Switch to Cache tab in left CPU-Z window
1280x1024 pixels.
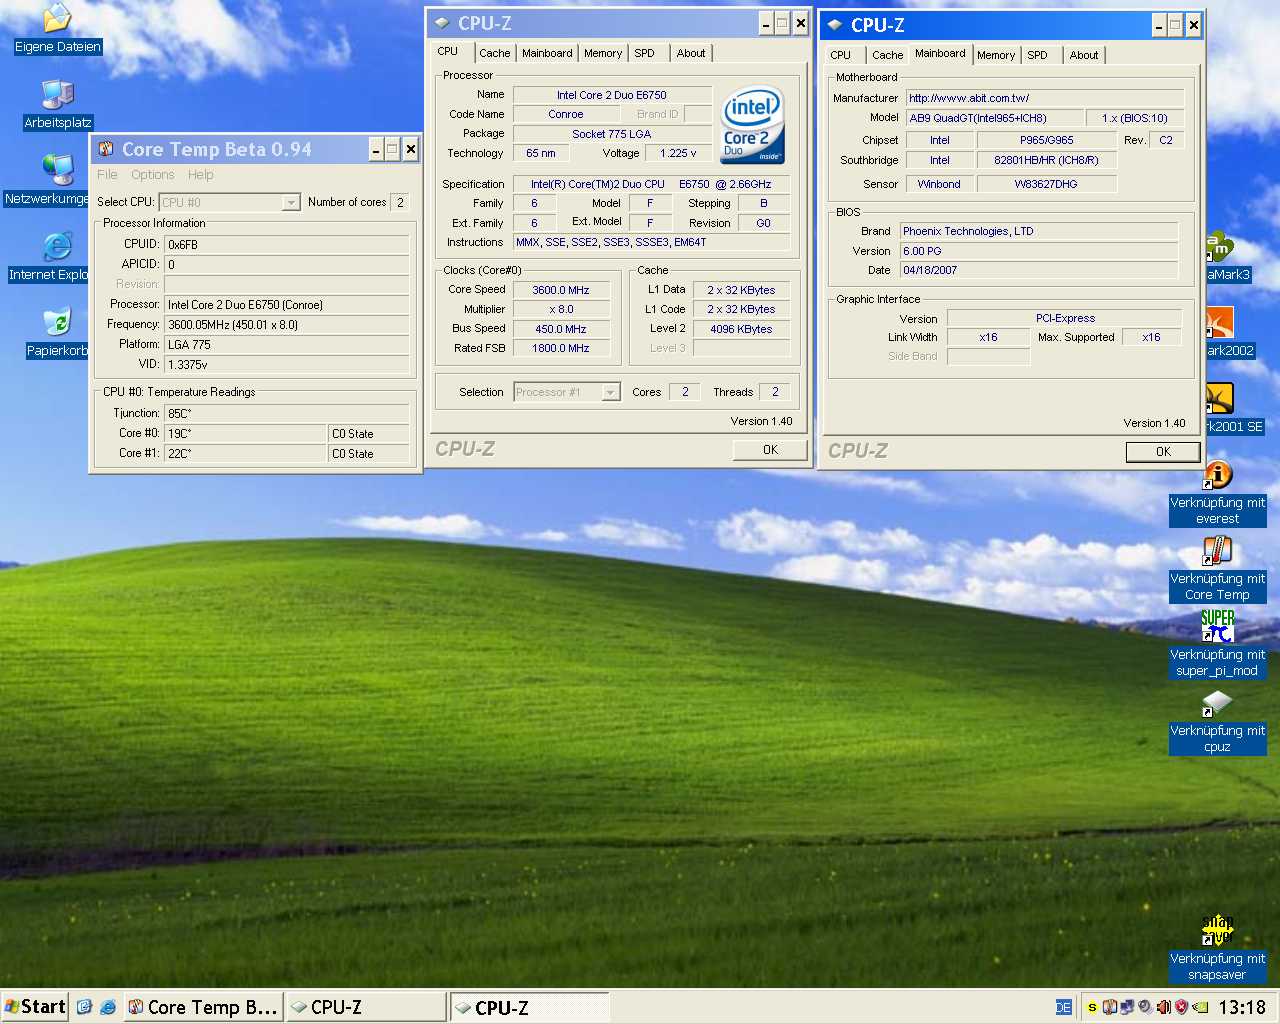[x=494, y=53]
